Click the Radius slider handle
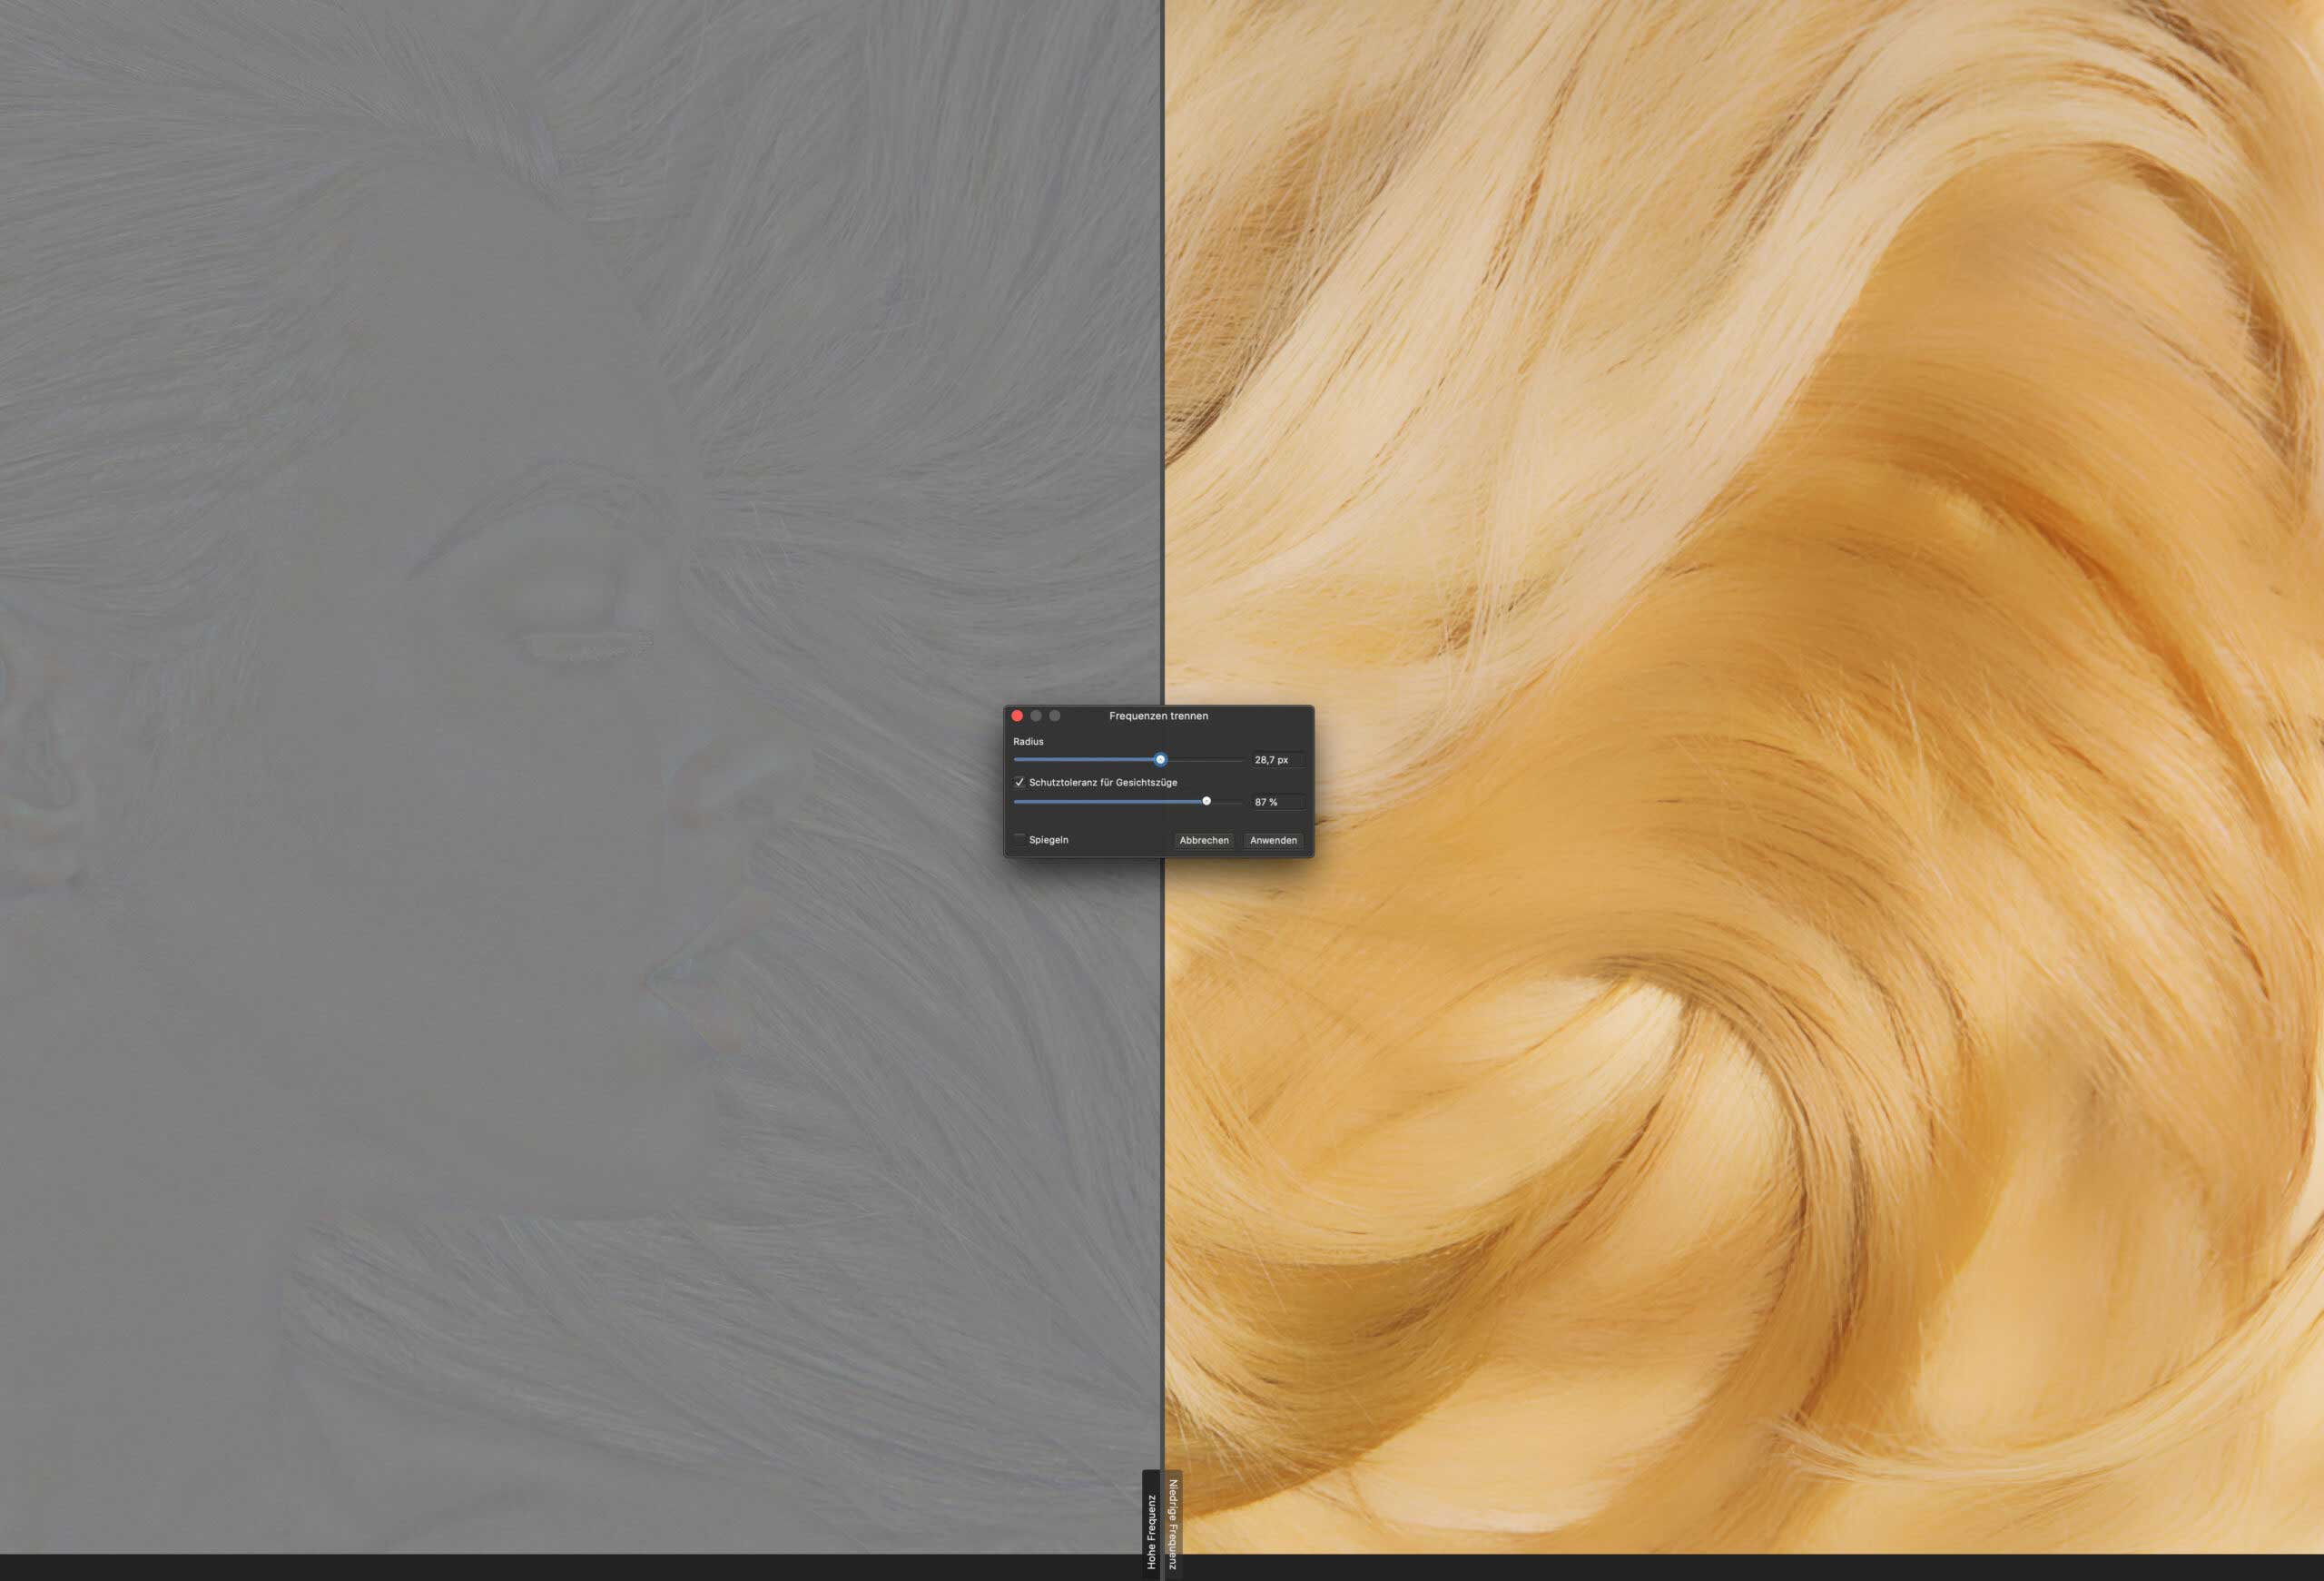The width and height of the screenshot is (2324, 1581). tap(1160, 760)
